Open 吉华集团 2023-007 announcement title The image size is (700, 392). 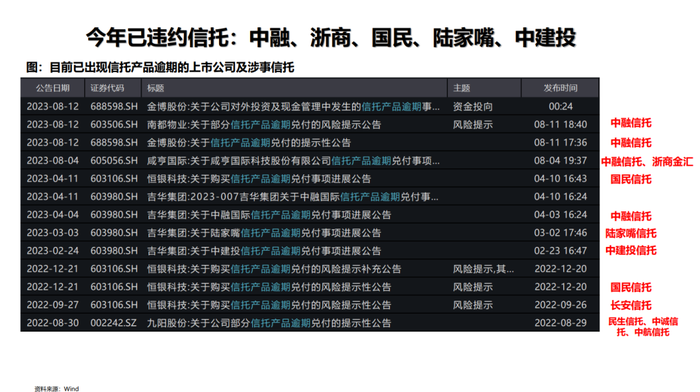pyautogui.click(x=292, y=197)
